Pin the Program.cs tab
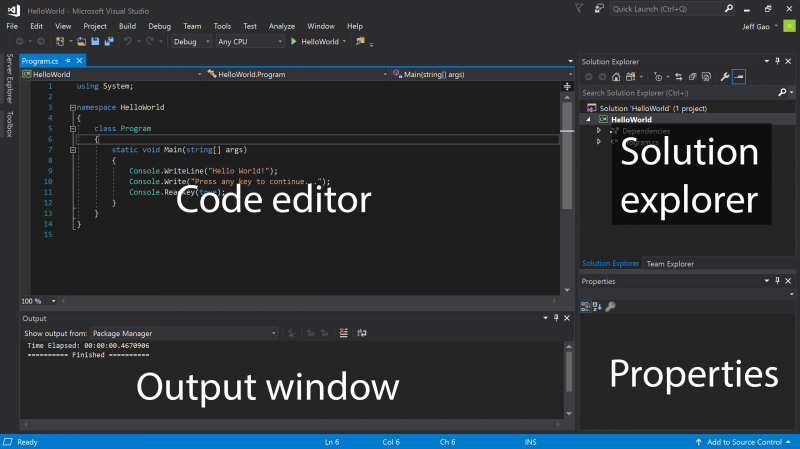The width and height of the screenshot is (800, 449). click(67, 60)
